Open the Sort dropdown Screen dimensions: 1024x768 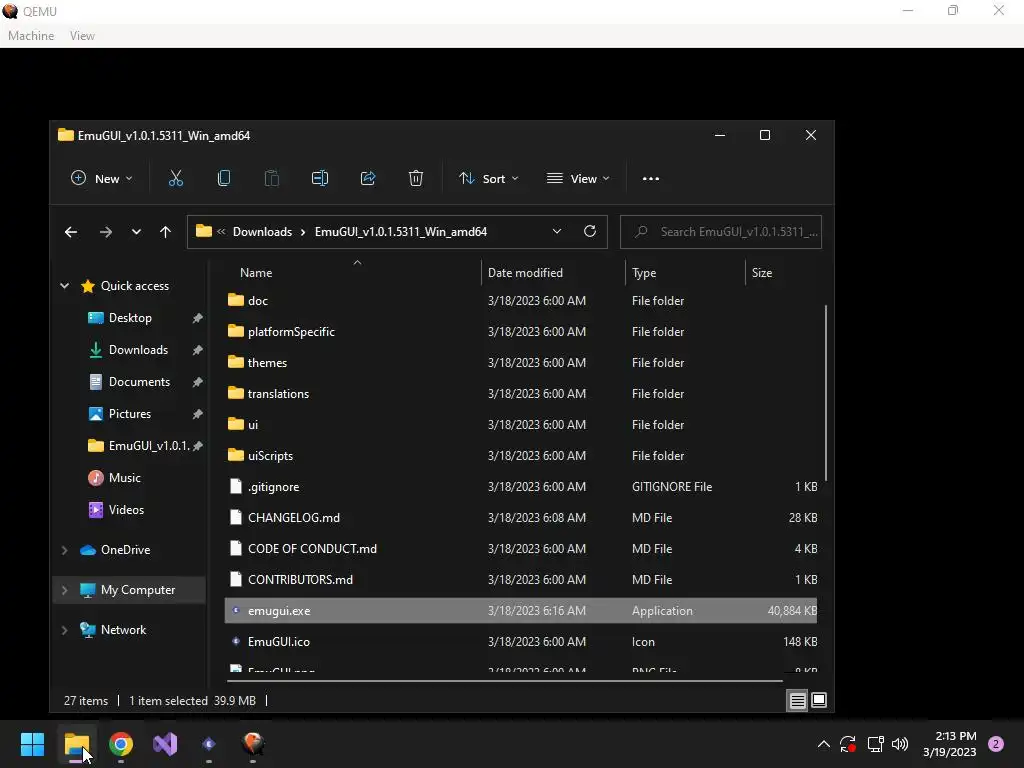488,178
